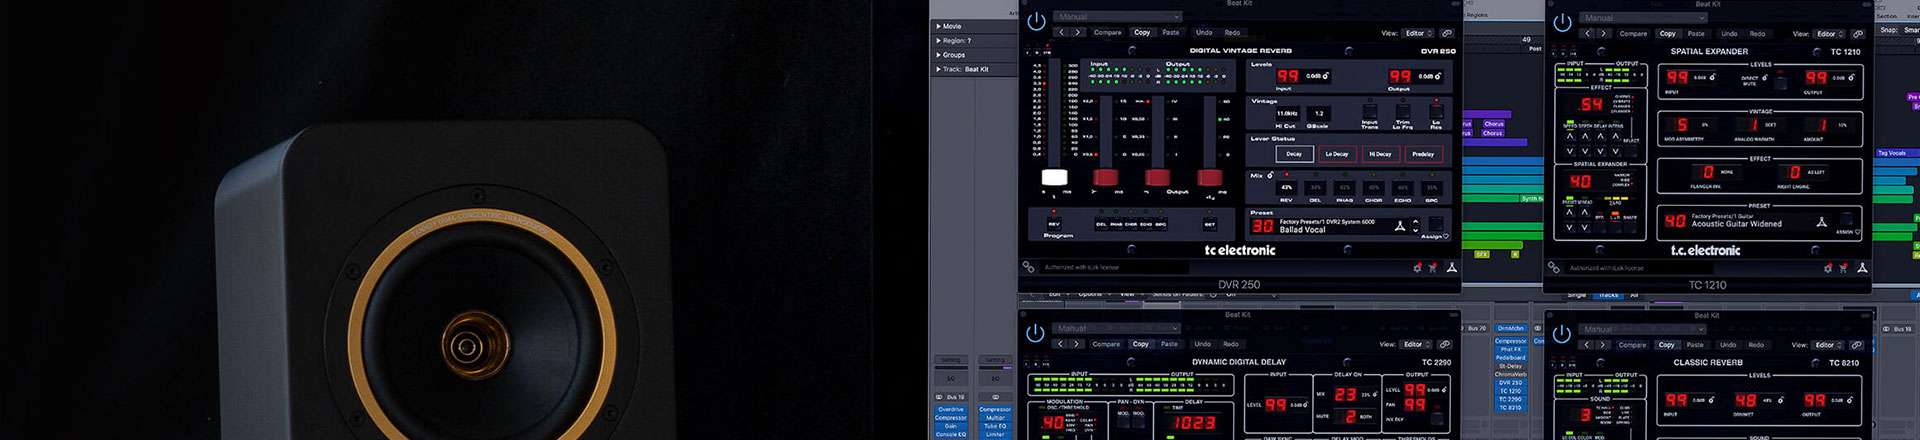Click tc electronic logo icon in DVR 250 footer
Viewport: 1920px width, 440px height.
[x=1451, y=268]
